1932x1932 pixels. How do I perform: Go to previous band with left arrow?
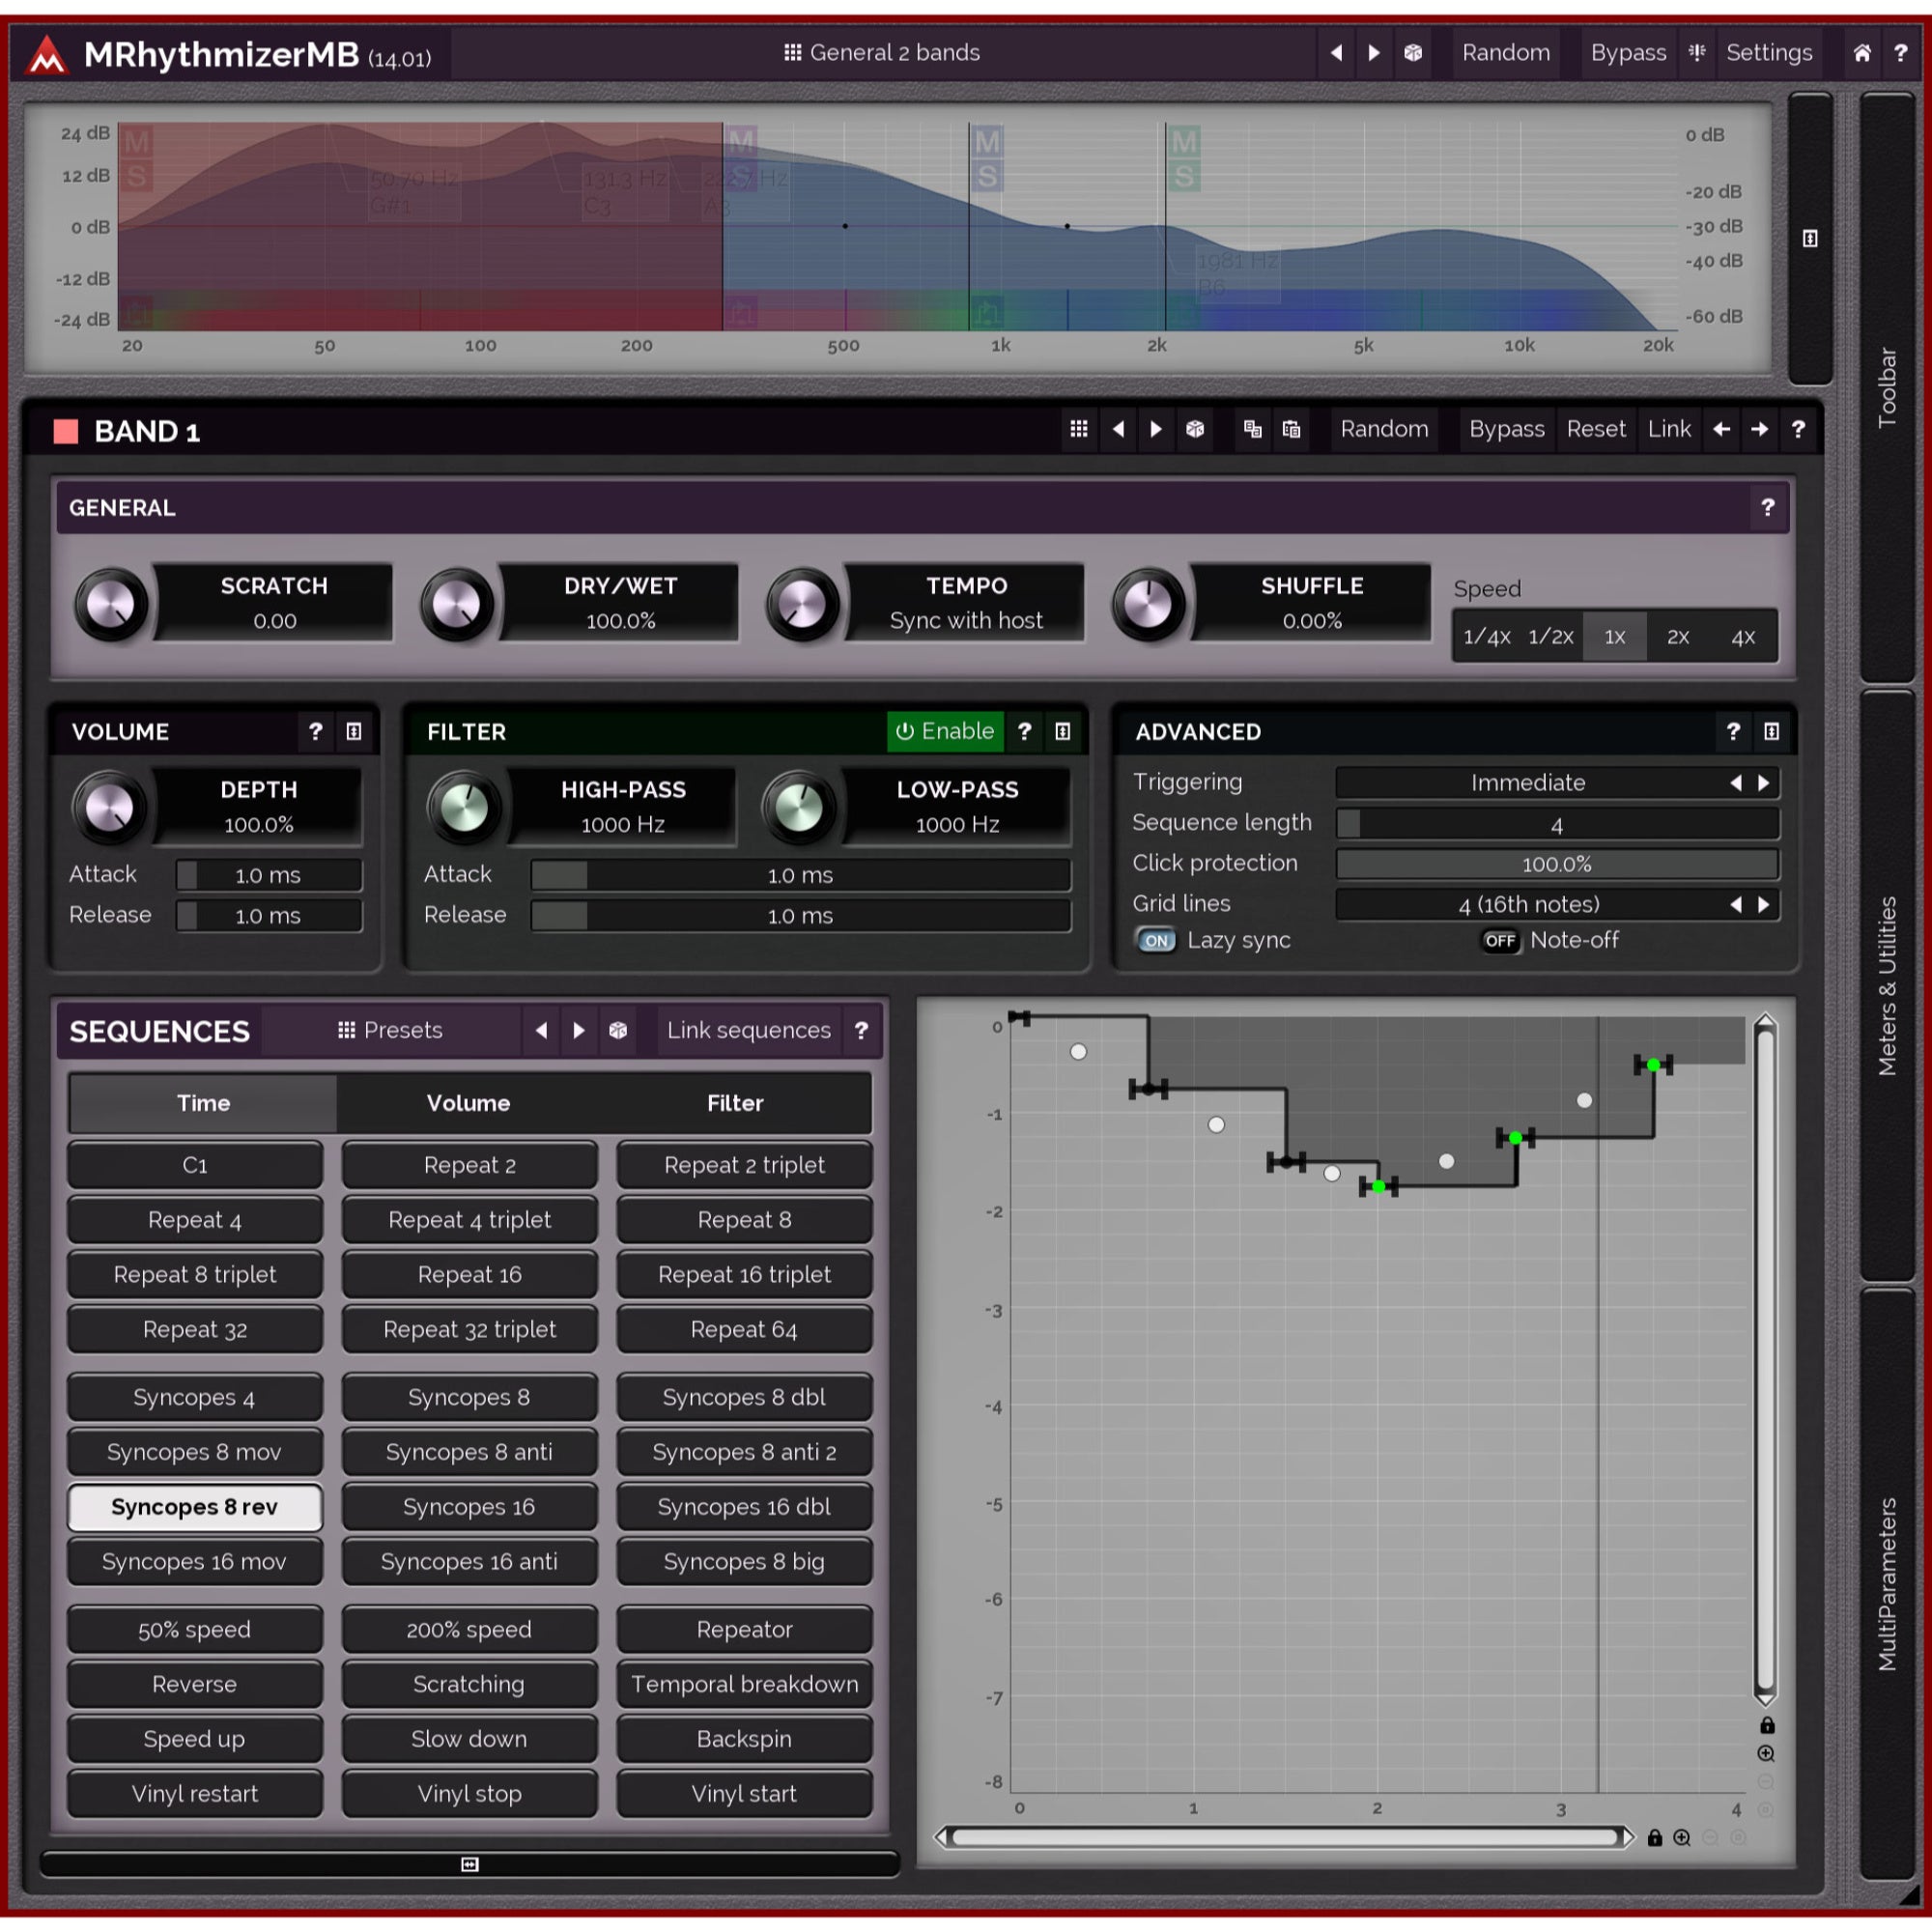coord(1720,429)
